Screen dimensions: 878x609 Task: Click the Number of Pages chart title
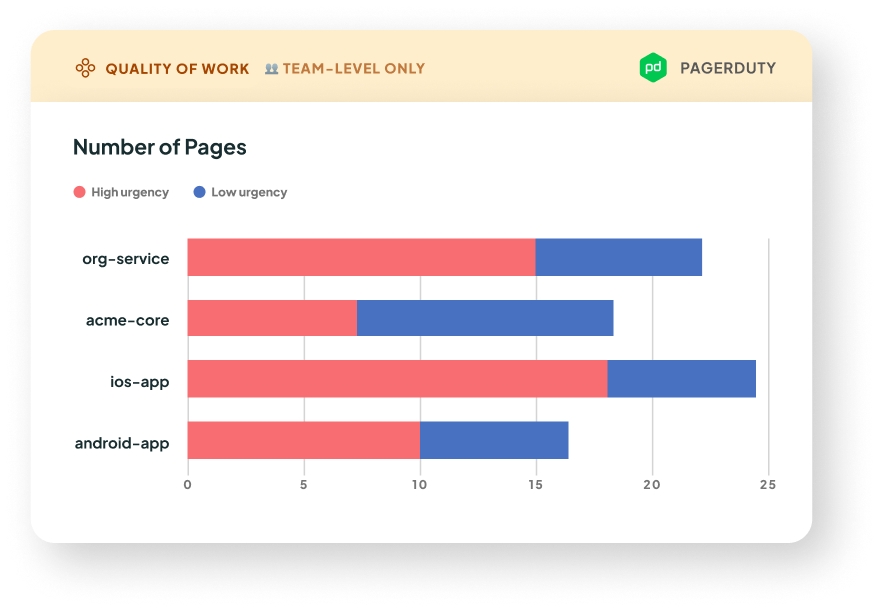point(160,148)
